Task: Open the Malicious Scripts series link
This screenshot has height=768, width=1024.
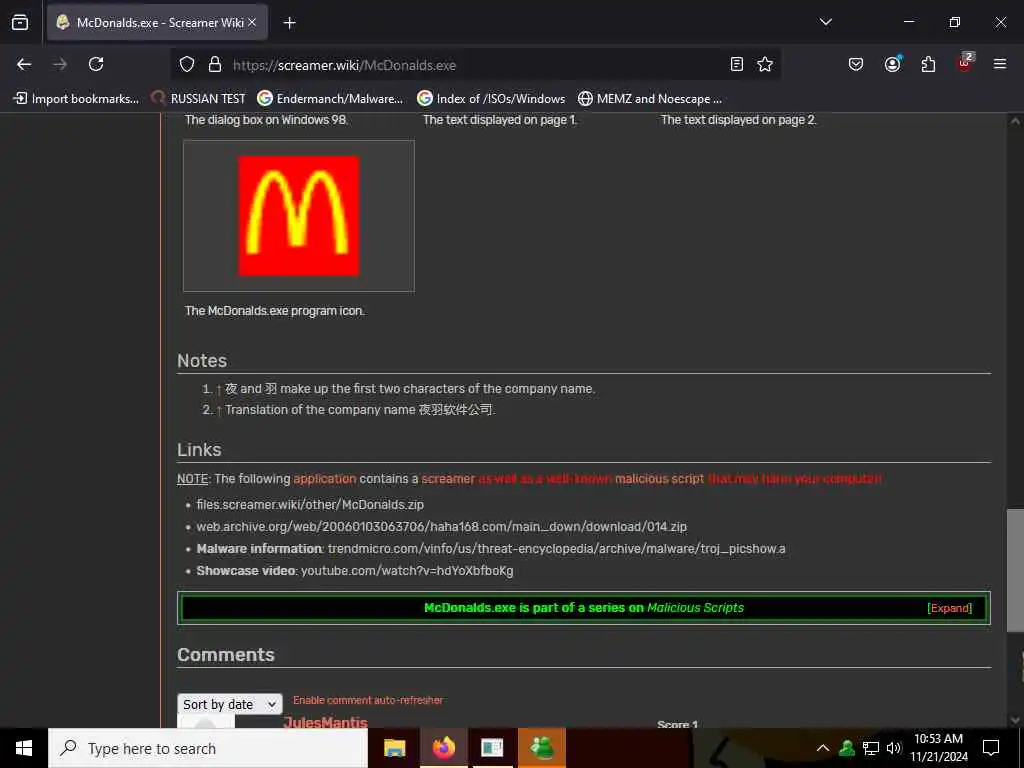Action: 695,608
